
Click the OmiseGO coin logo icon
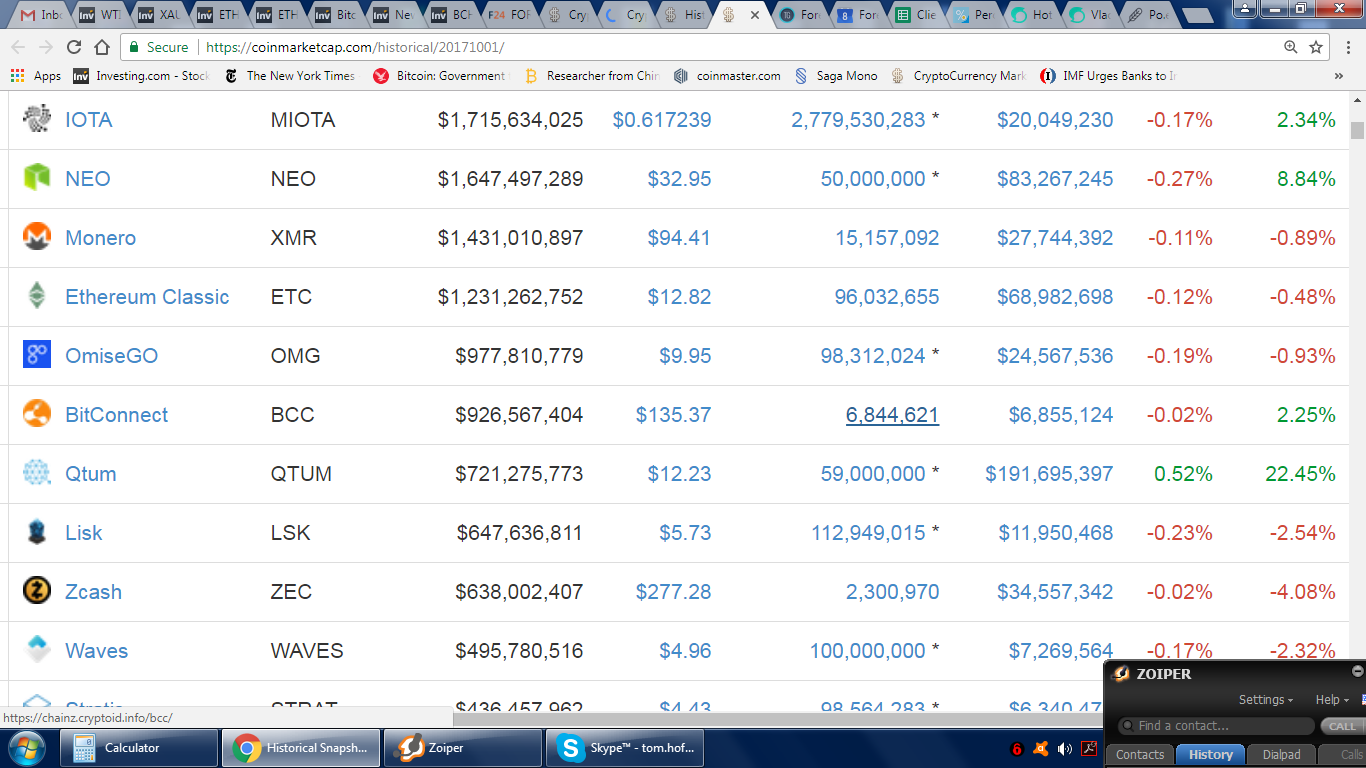(37, 355)
